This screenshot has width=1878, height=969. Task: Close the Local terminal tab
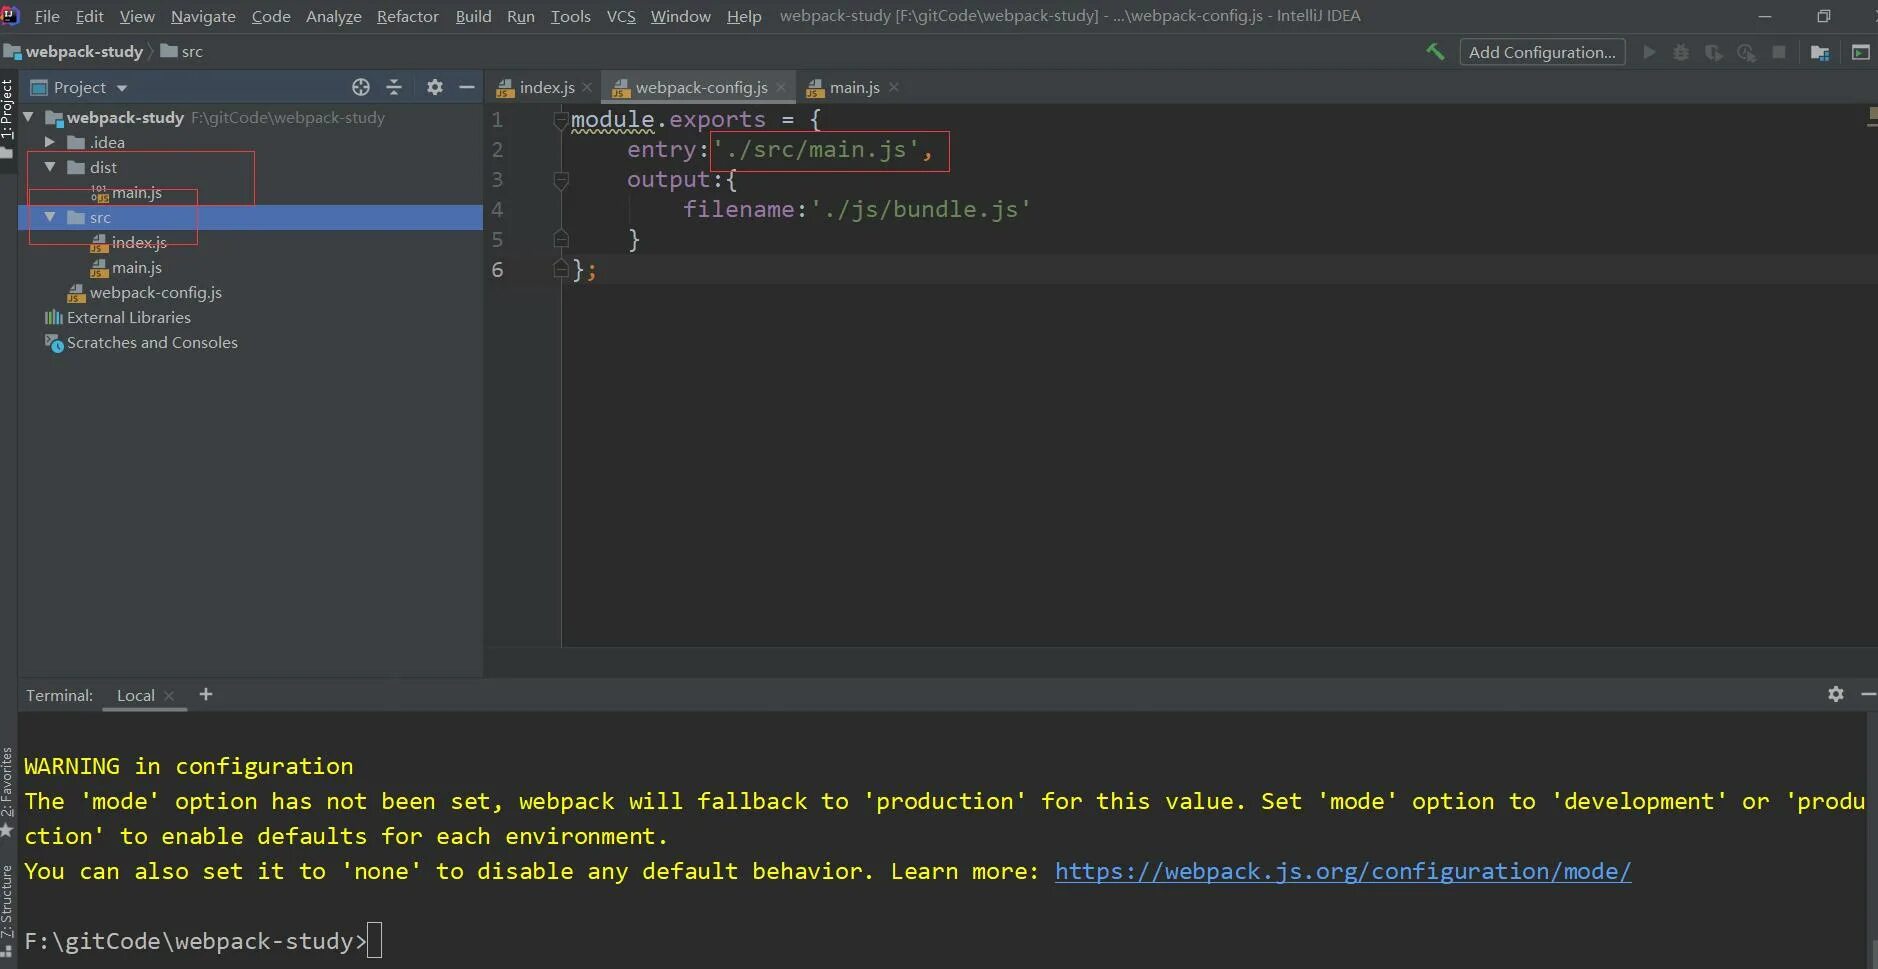coord(169,696)
